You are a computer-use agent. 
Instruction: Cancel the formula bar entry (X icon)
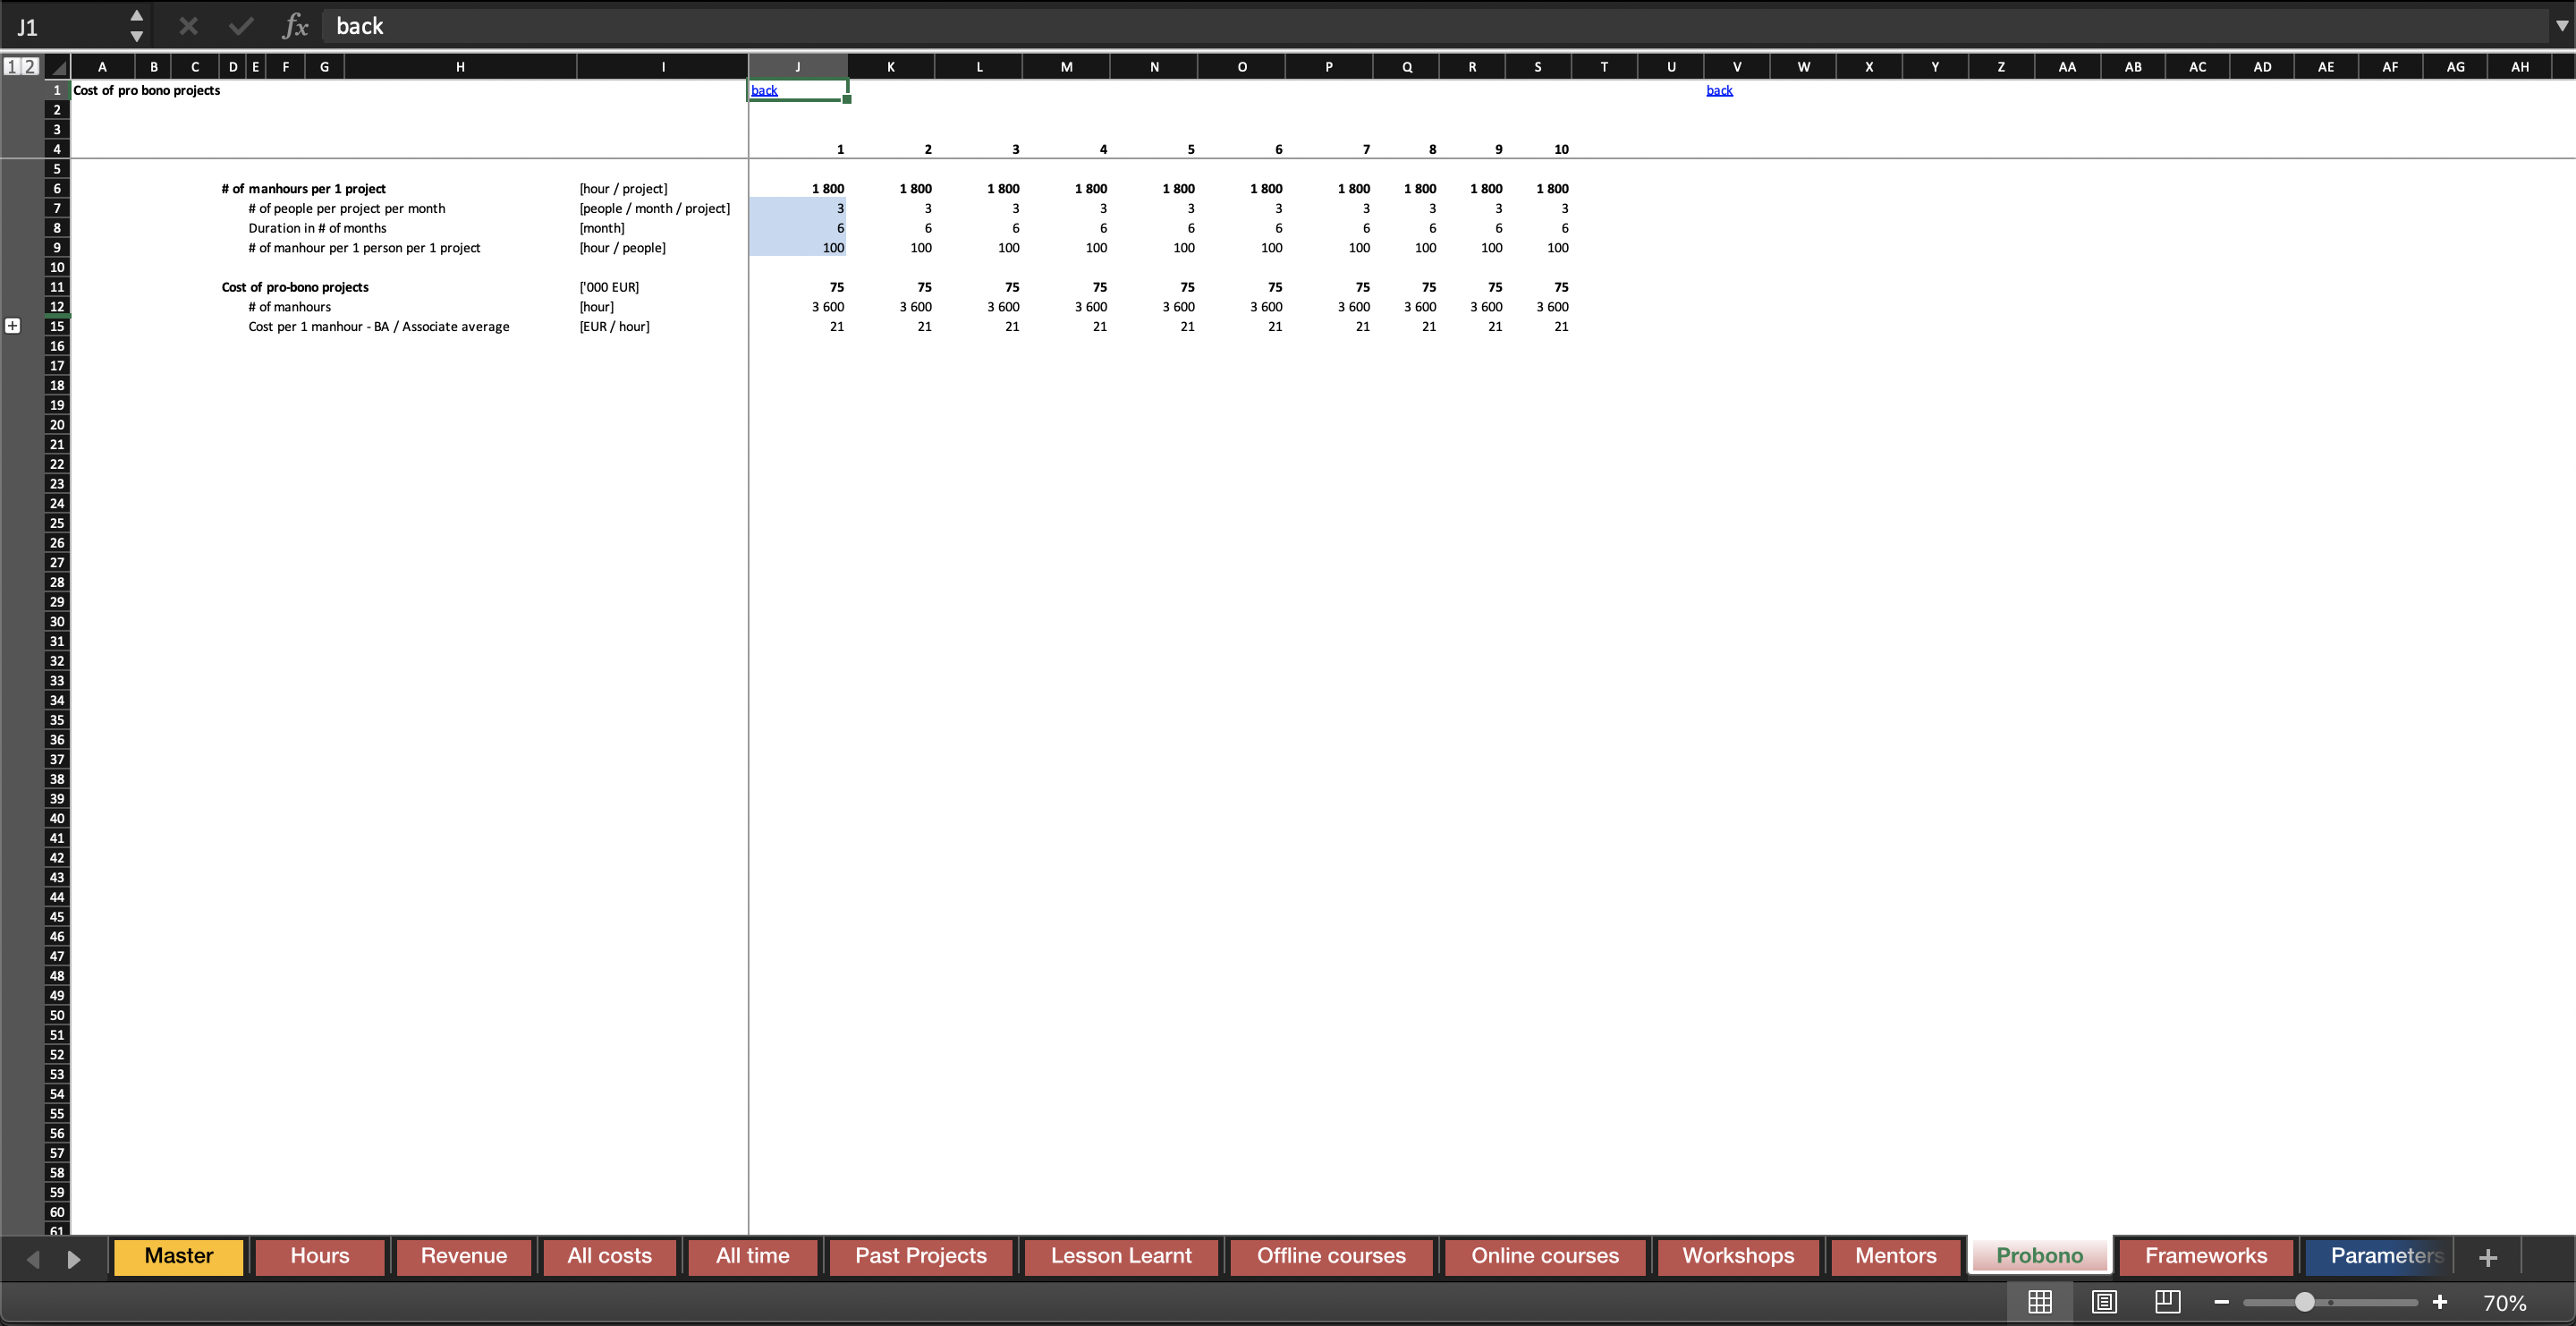188,26
